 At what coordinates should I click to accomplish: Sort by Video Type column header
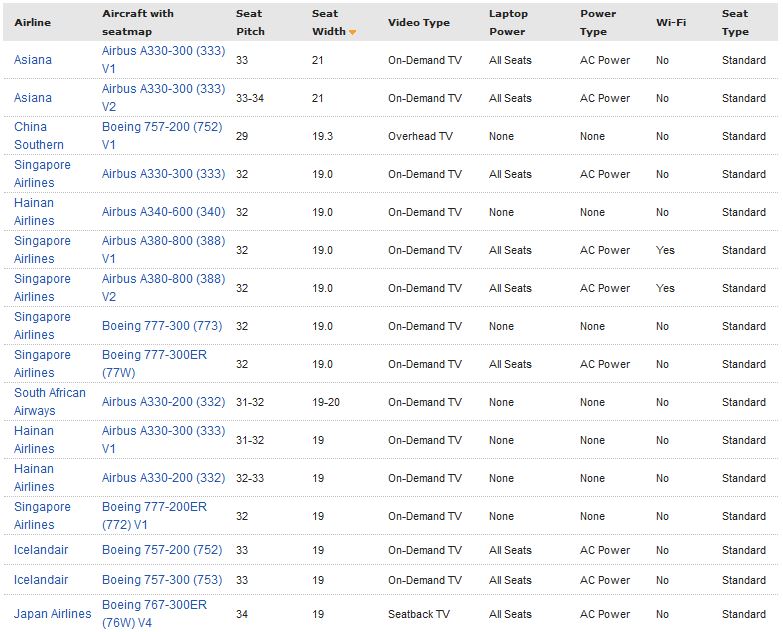pyautogui.click(x=418, y=22)
